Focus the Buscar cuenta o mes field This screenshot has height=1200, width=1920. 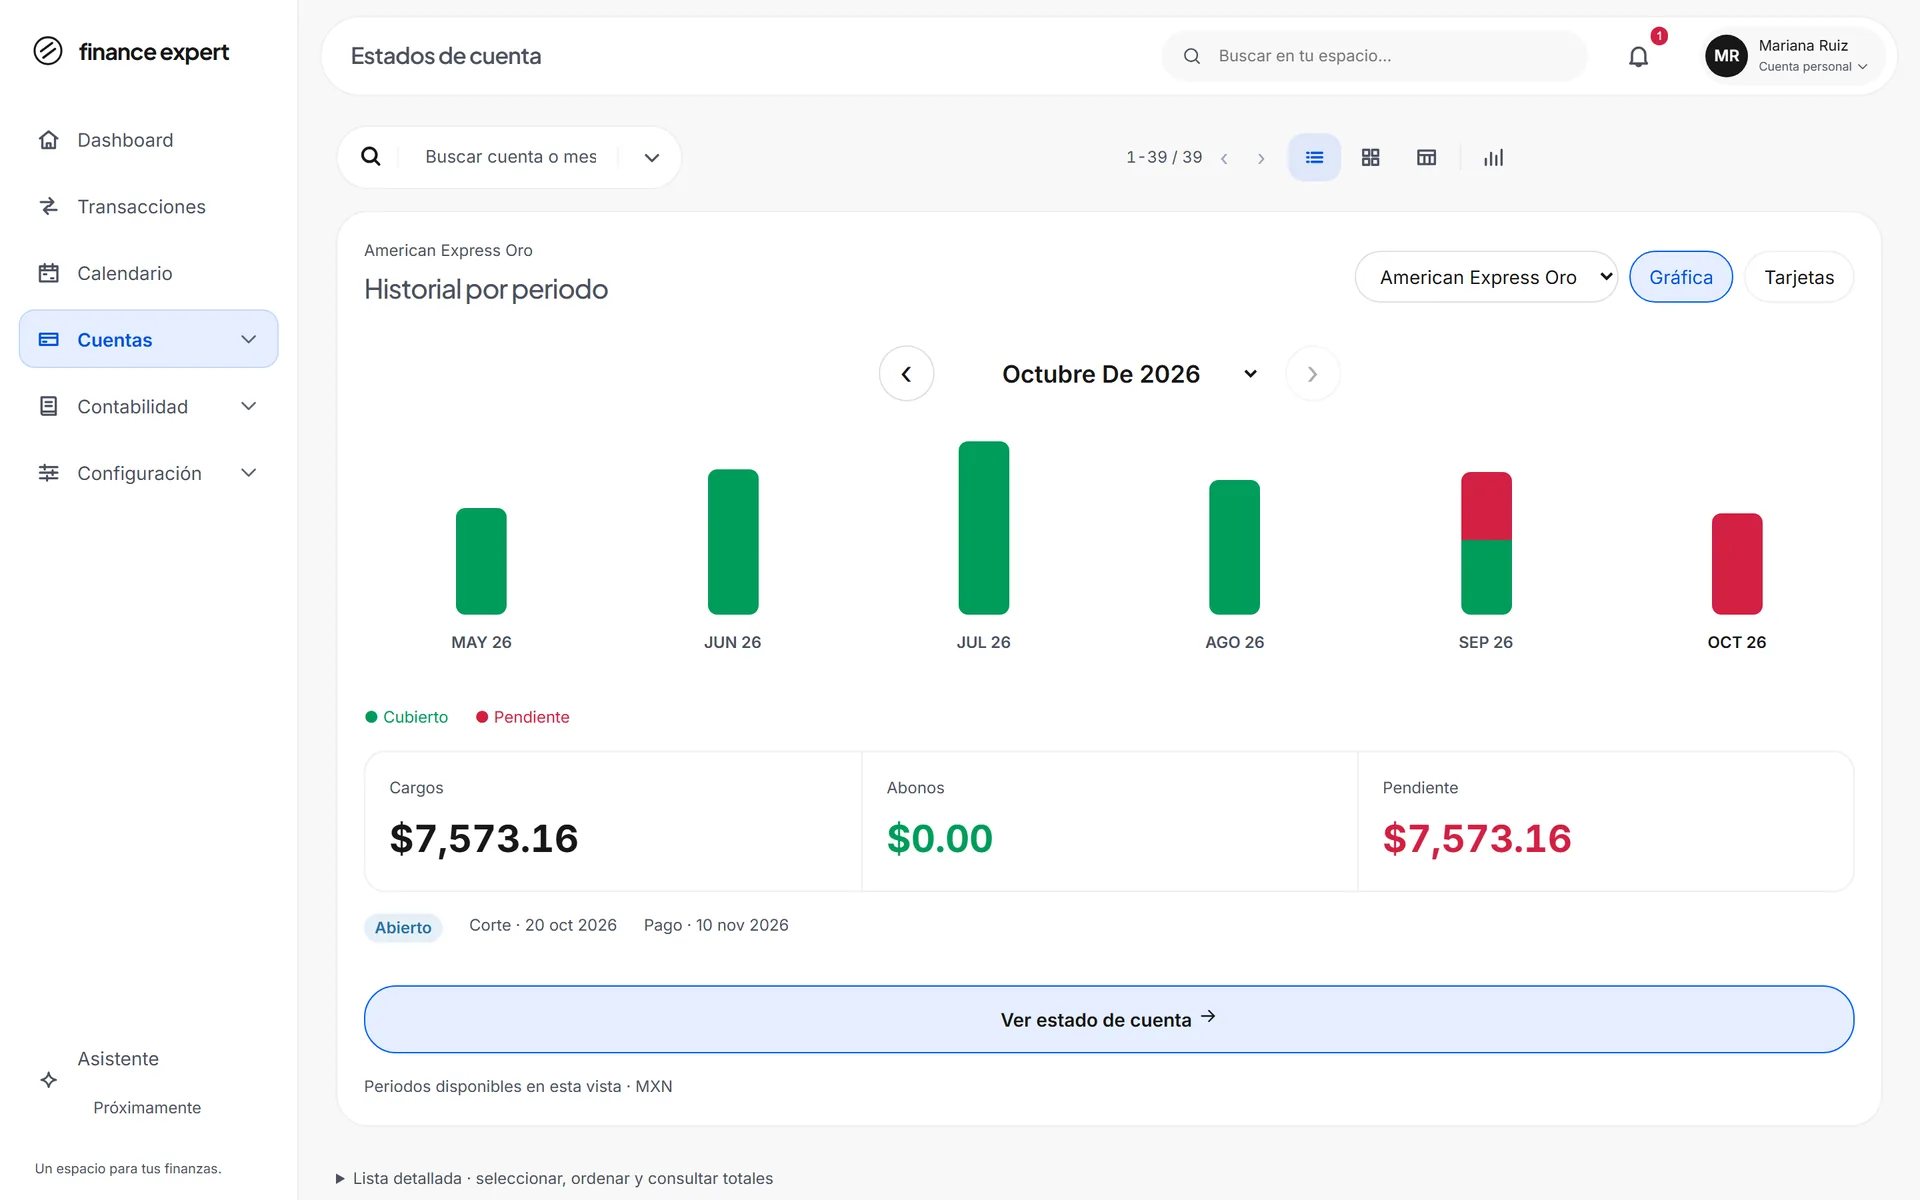[510, 157]
